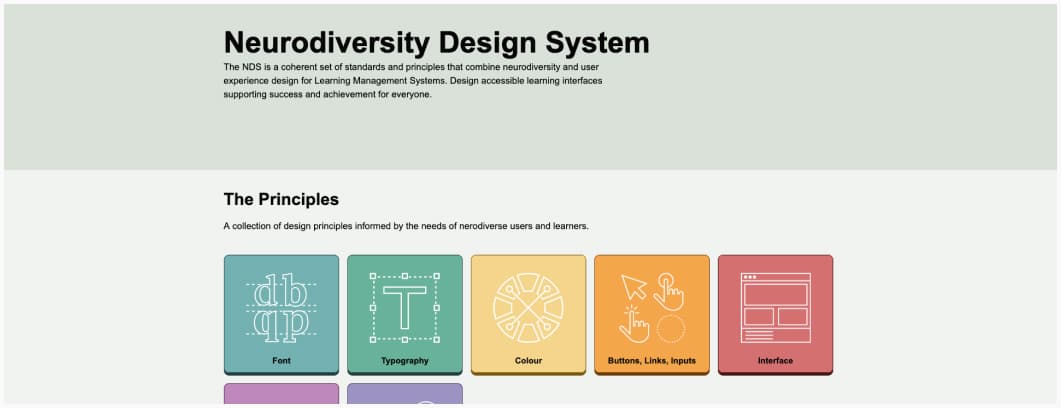Click the partially visible purple card
The width and height of the screenshot is (1061, 408).
tap(404, 396)
